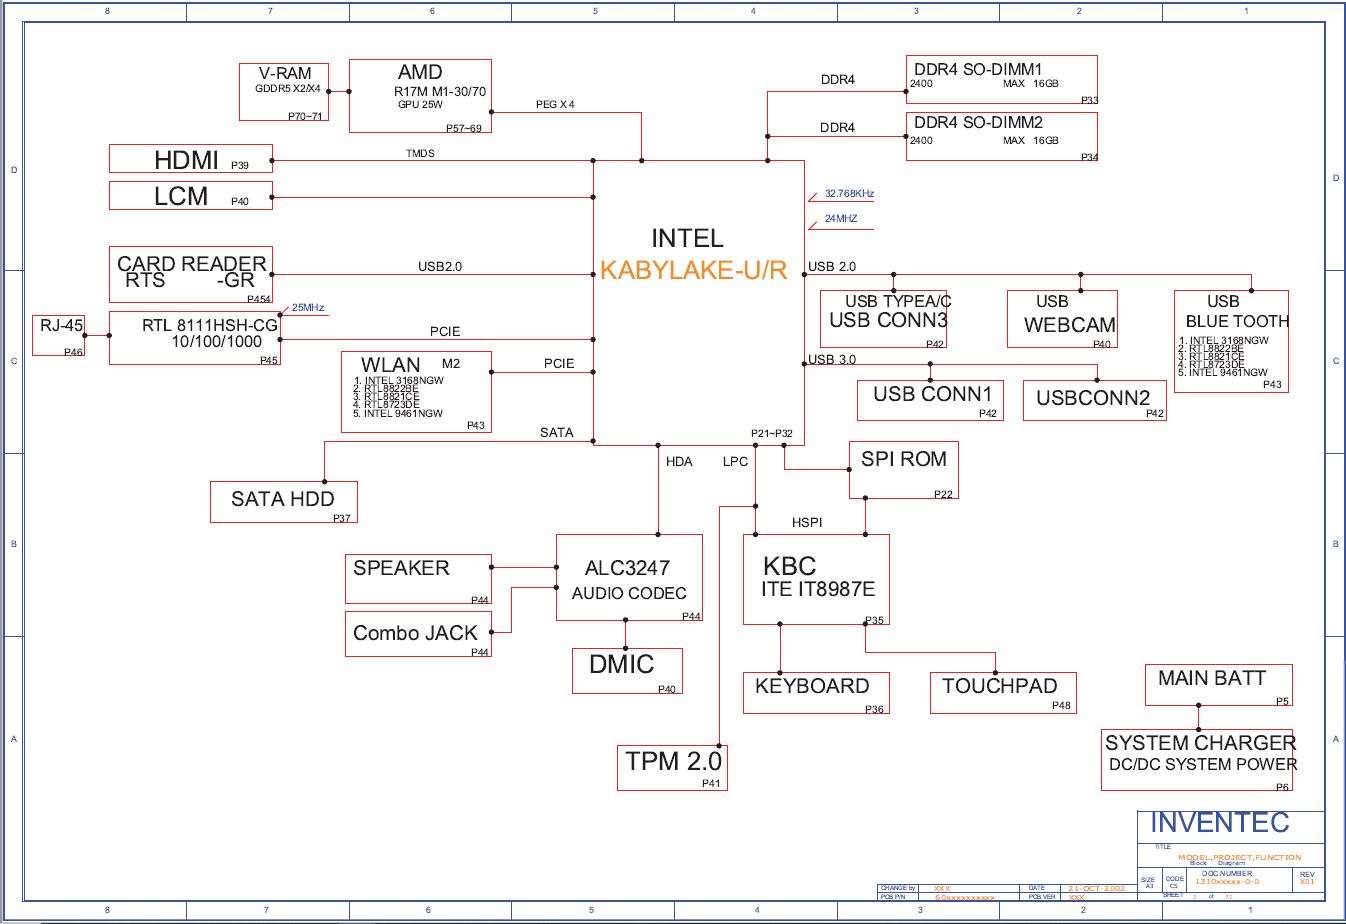Click the USB 3.0 bus label

pos(832,359)
